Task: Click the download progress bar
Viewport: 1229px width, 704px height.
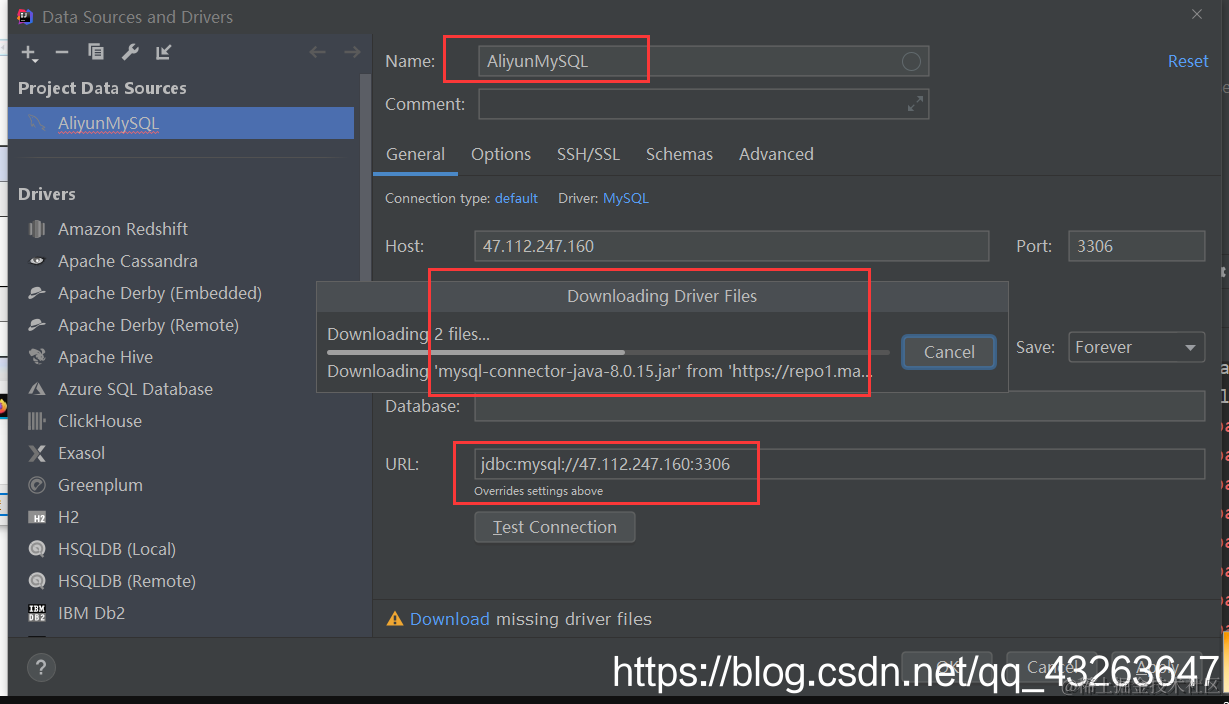Action: coord(608,352)
